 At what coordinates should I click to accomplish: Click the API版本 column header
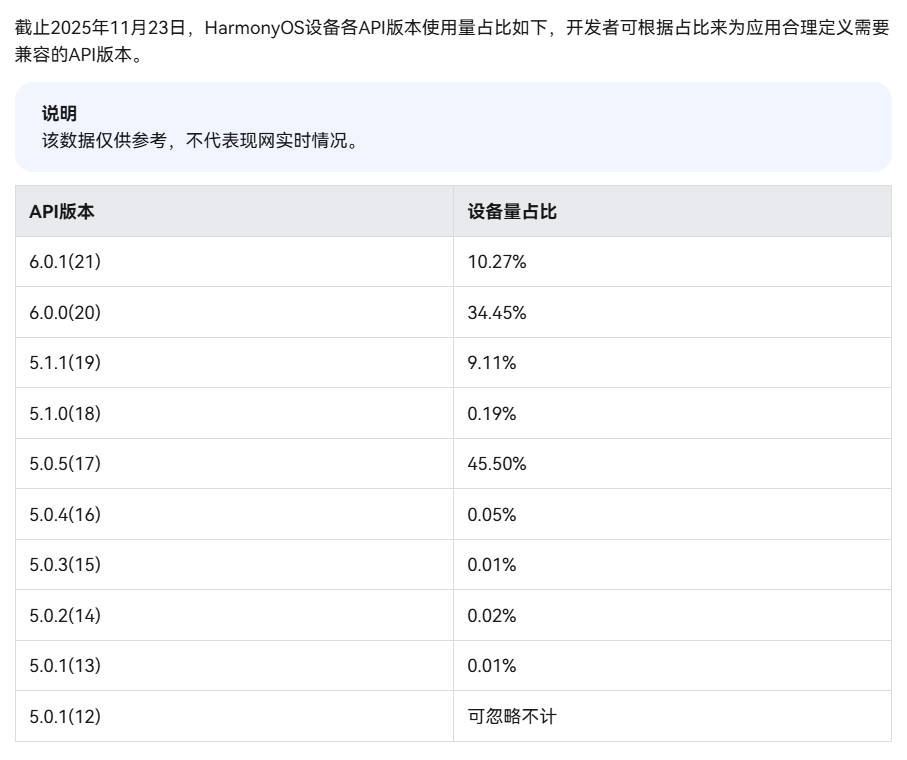tap(62, 212)
